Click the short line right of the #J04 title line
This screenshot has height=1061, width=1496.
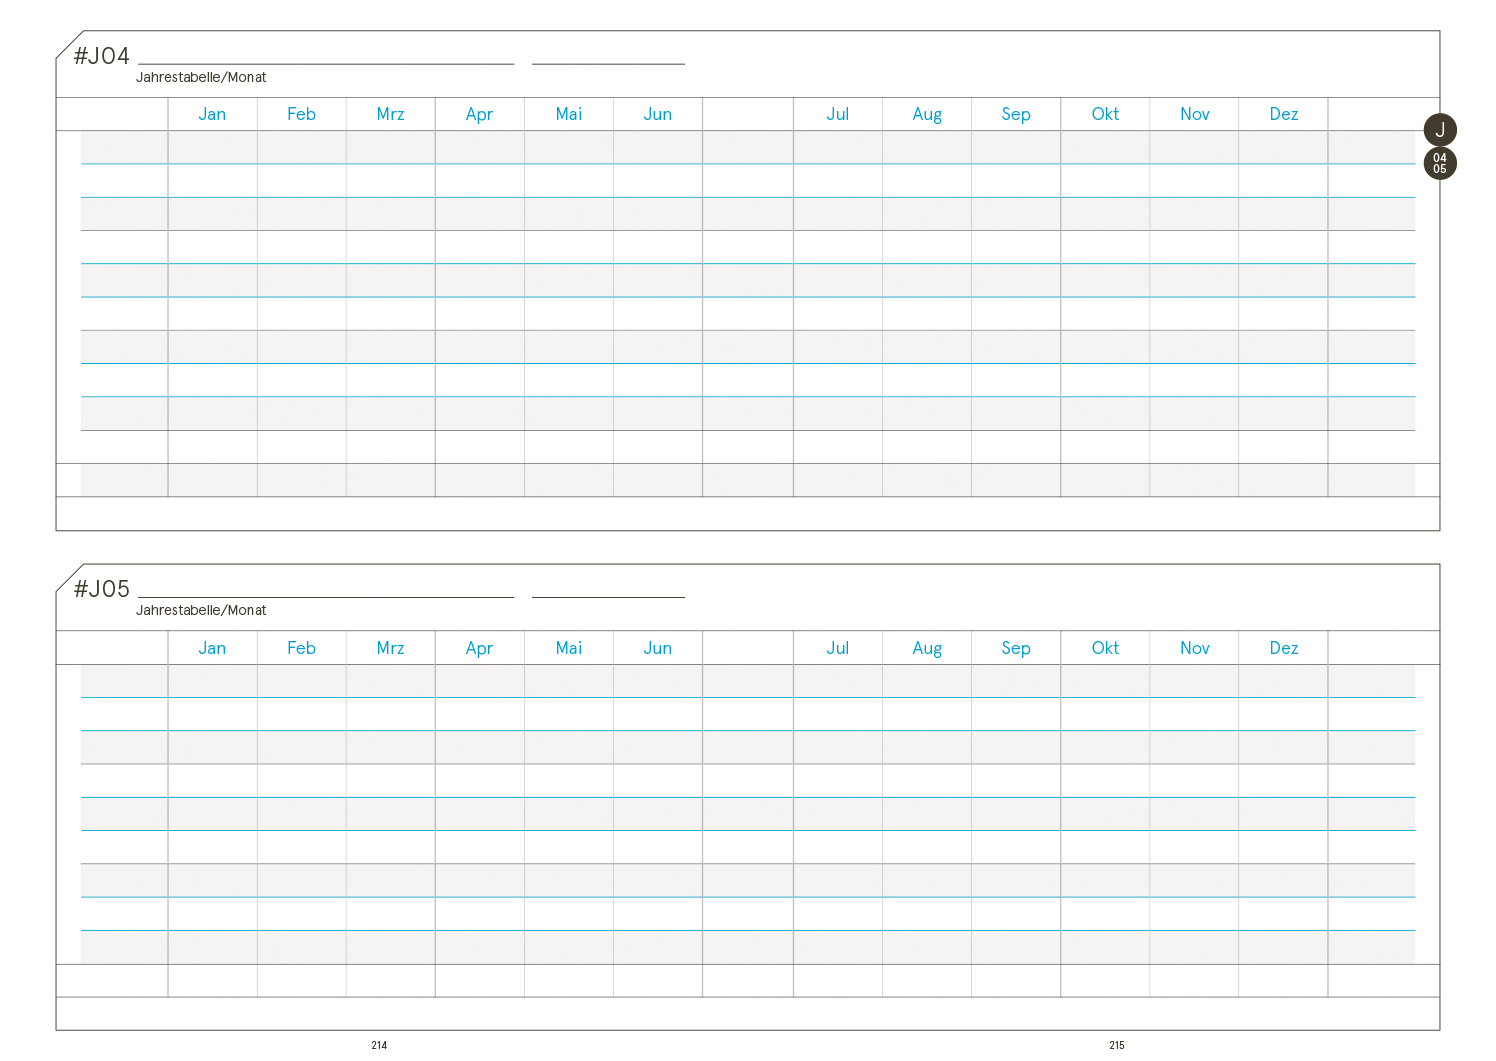pos(608,64)
